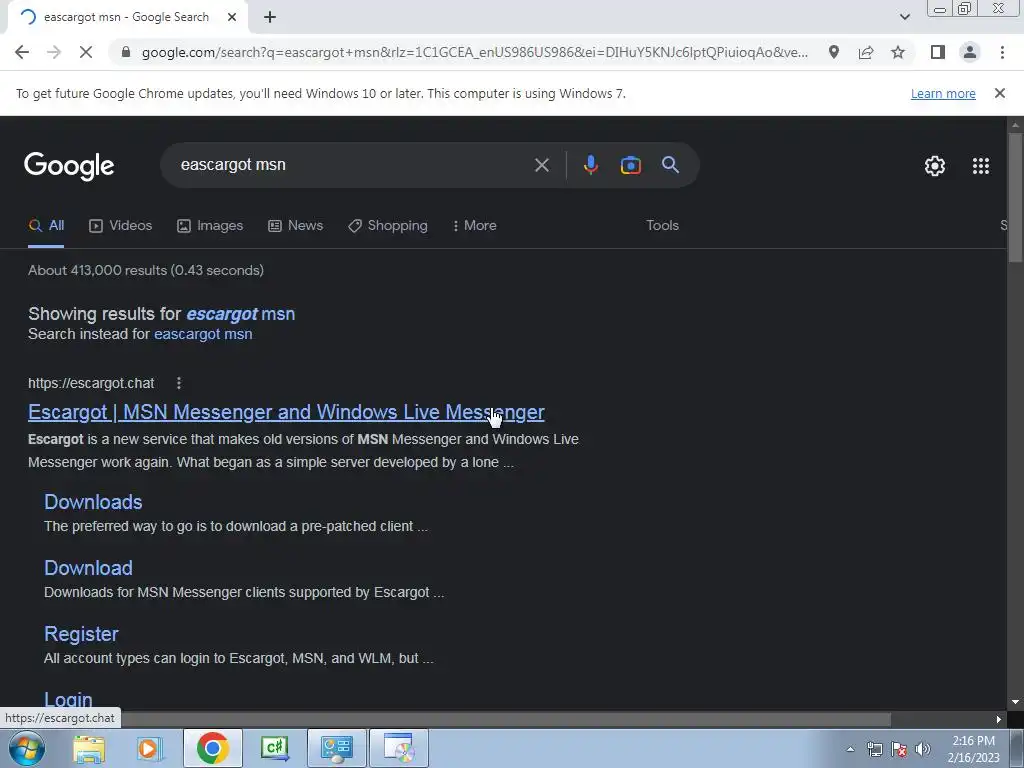The width and height of the screenshot is (1024, 768).
Task: Open the installer disc taskbar icon
Action: tap(399, 748)
